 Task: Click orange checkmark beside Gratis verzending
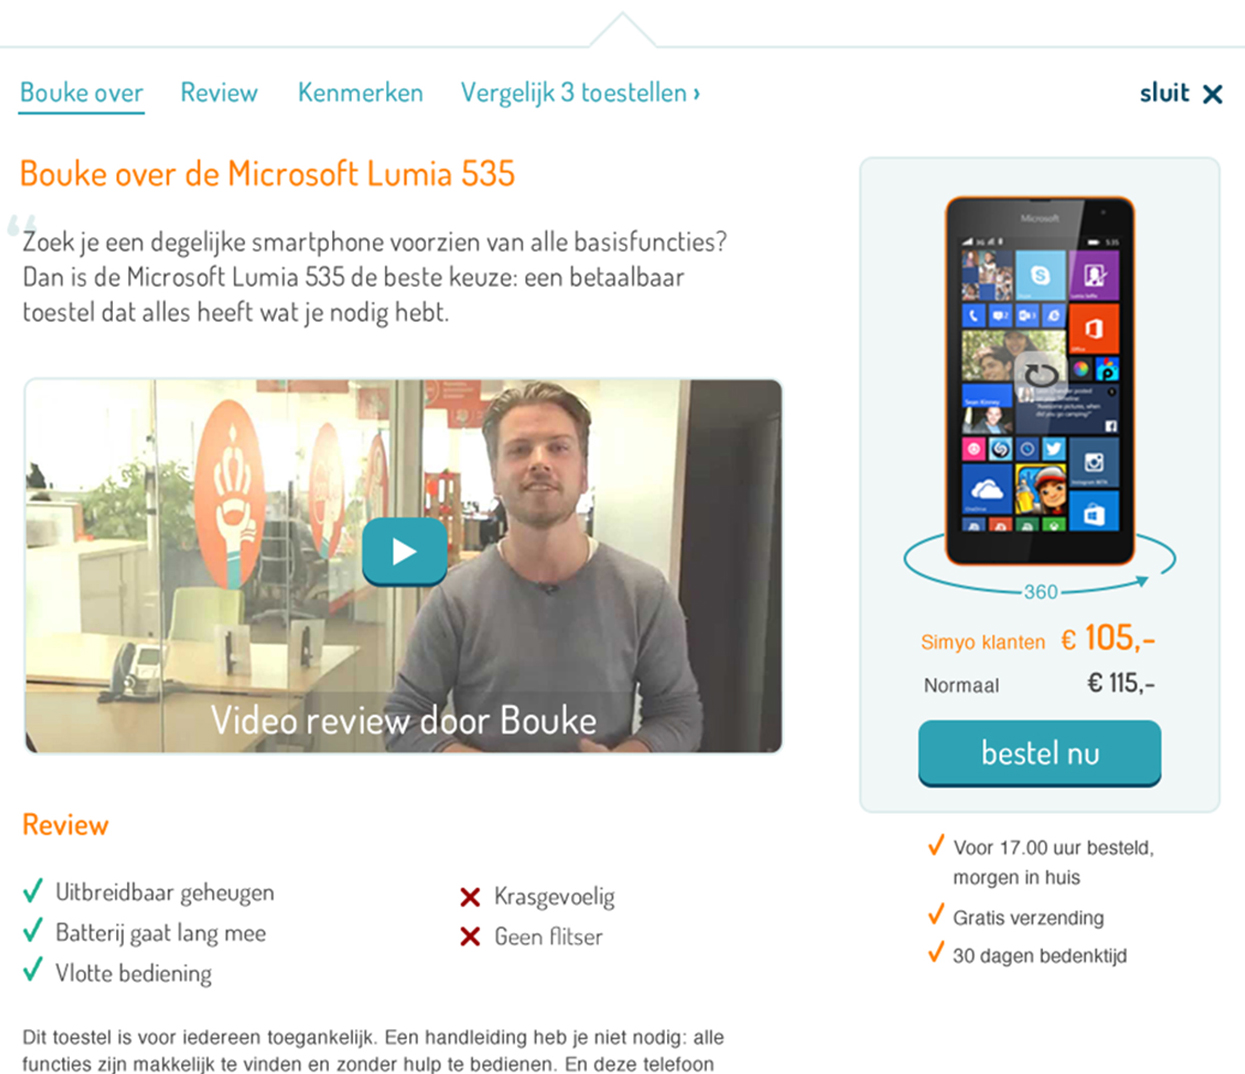coord(936,915)
